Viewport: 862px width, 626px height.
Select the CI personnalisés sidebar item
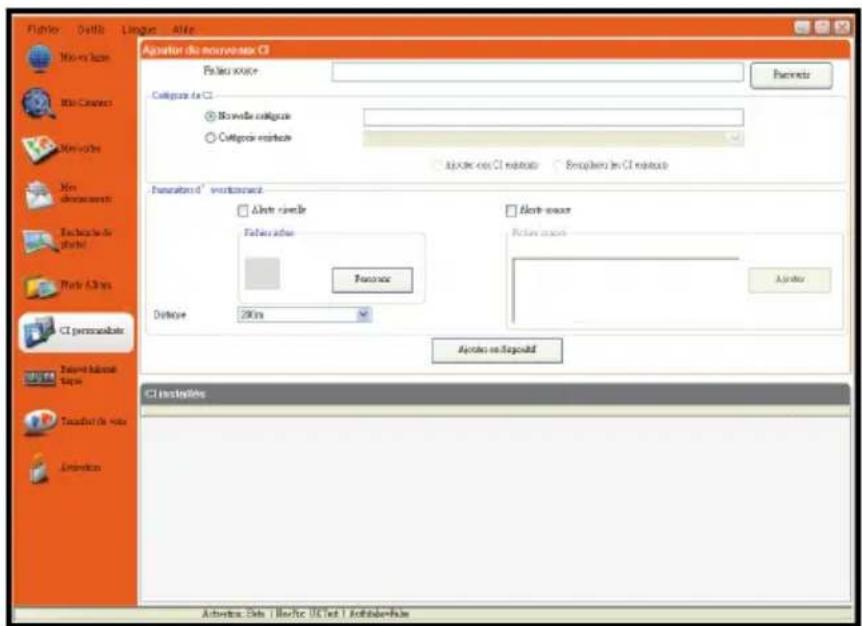coord(76,331)
